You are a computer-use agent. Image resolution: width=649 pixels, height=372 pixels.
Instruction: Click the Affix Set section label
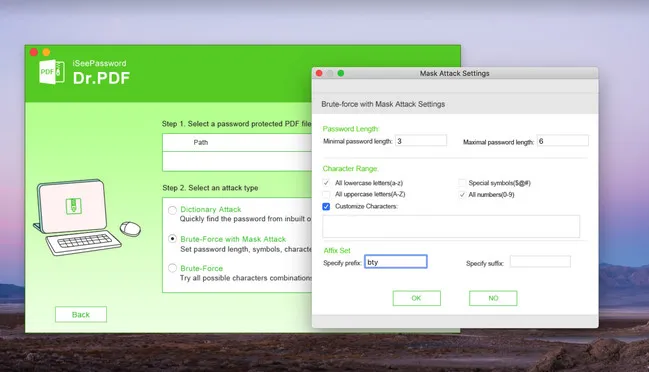[x=337, y=250]
